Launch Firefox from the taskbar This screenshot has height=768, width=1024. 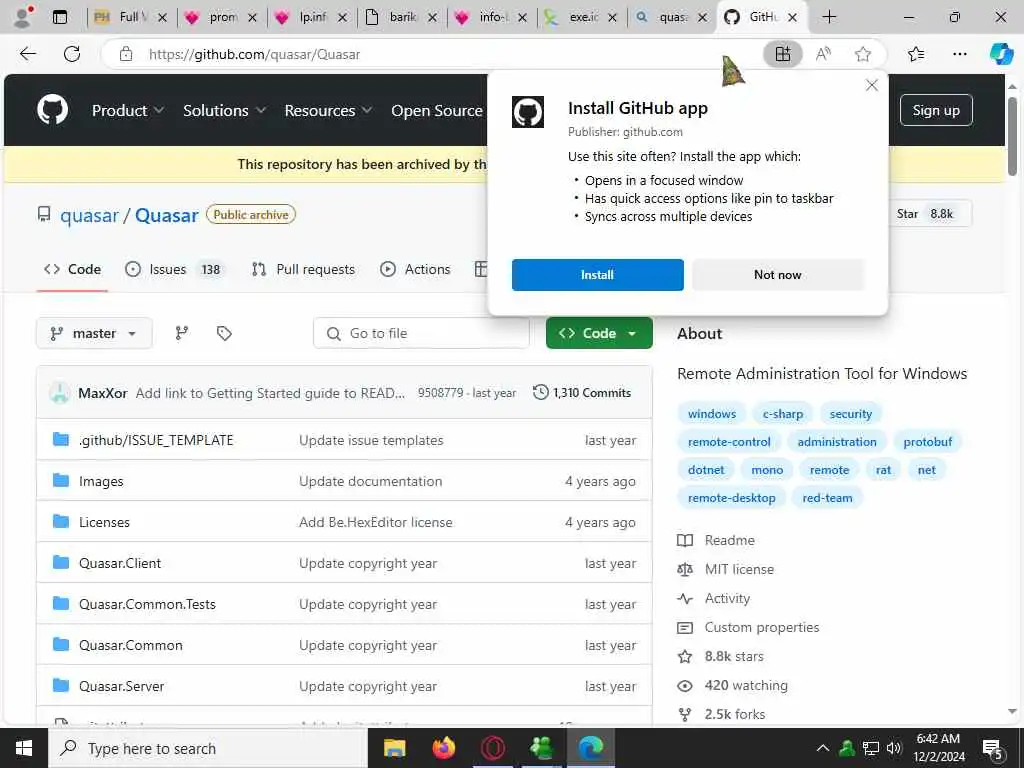pyautogui.click(x=444, y=748)
